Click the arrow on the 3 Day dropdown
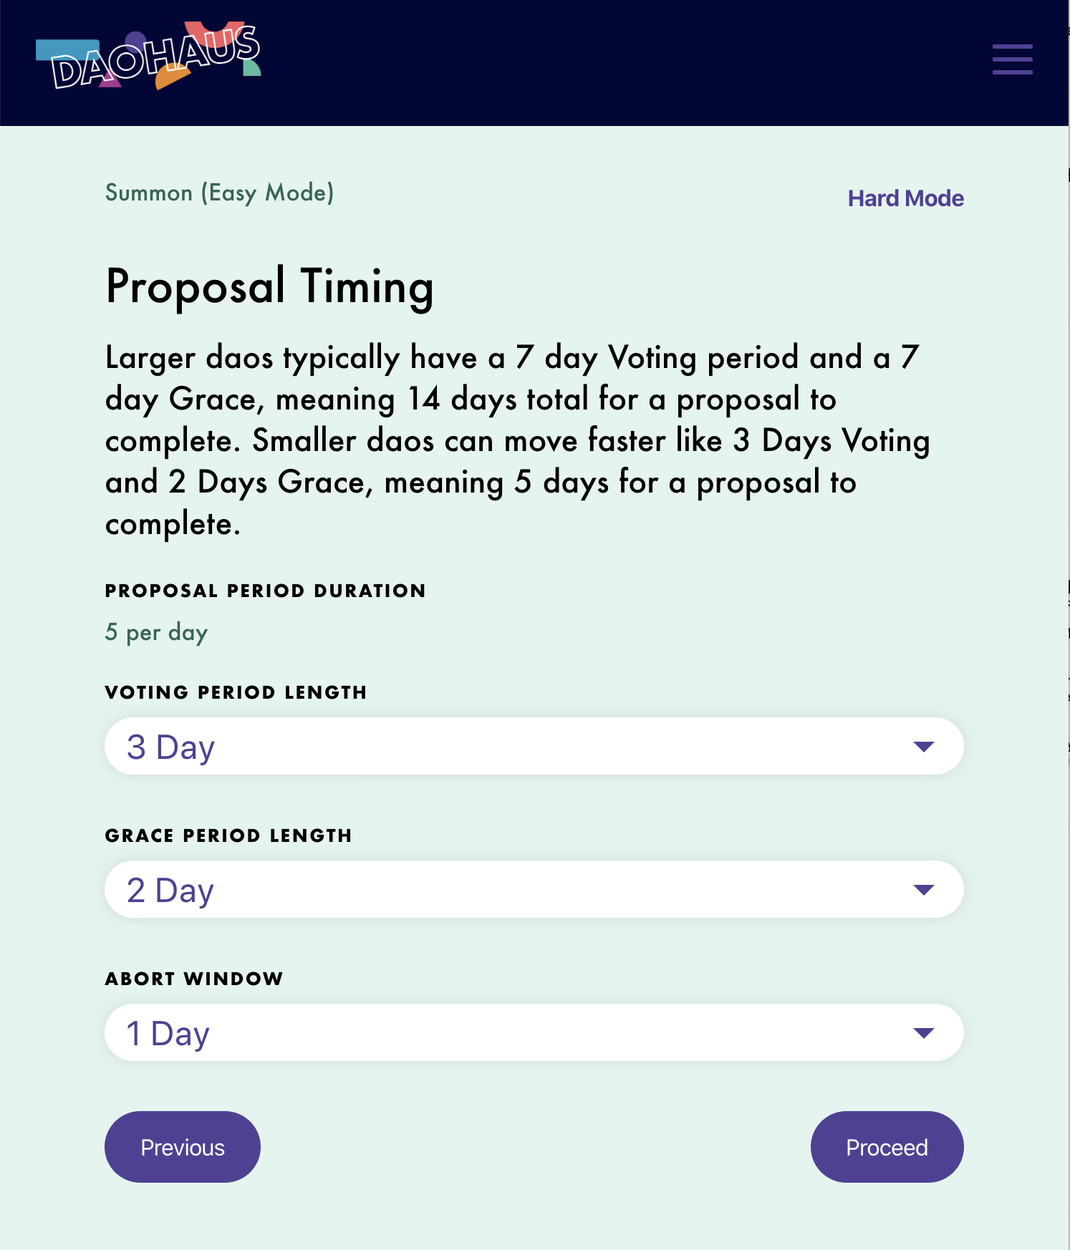The height and width of the screenshot is (1250, 1070). pyautogui.click(x=923, y=747)
